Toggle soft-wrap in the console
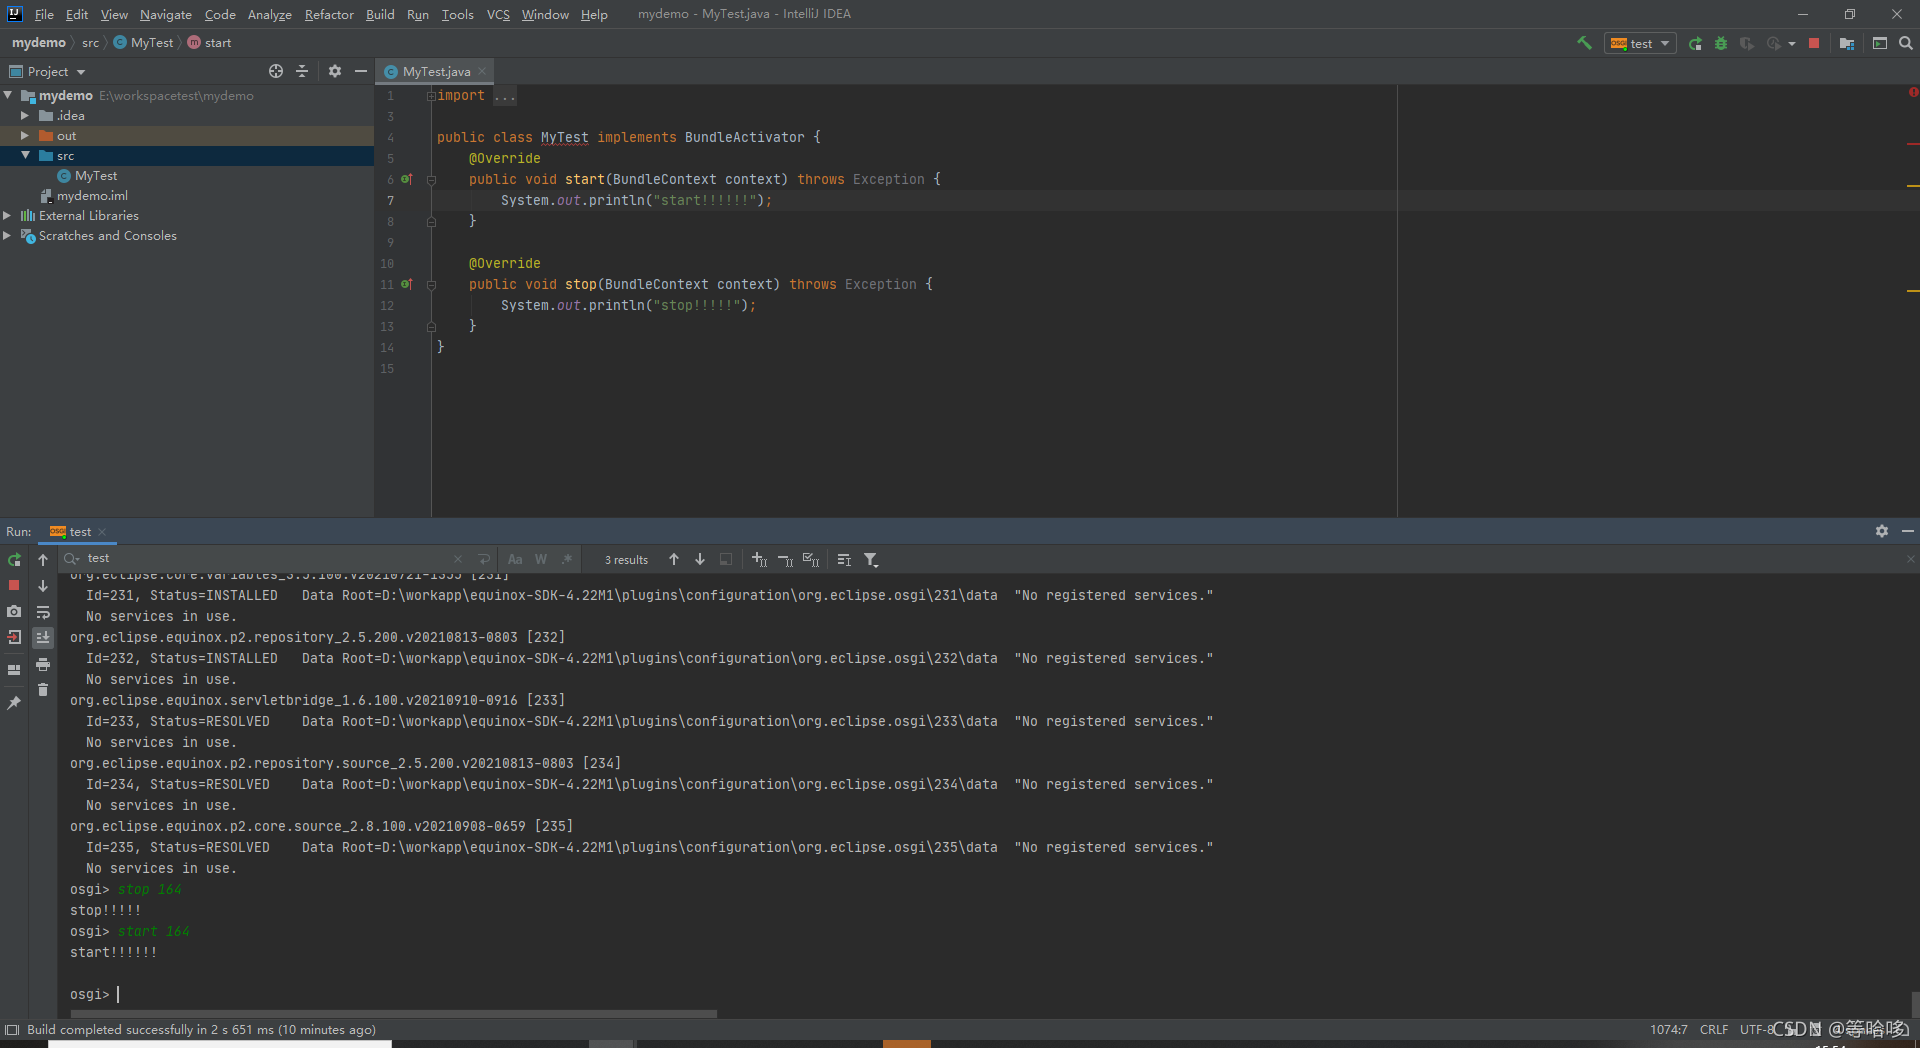This screenshot has height=1048, width=1920. coord(43,612)
